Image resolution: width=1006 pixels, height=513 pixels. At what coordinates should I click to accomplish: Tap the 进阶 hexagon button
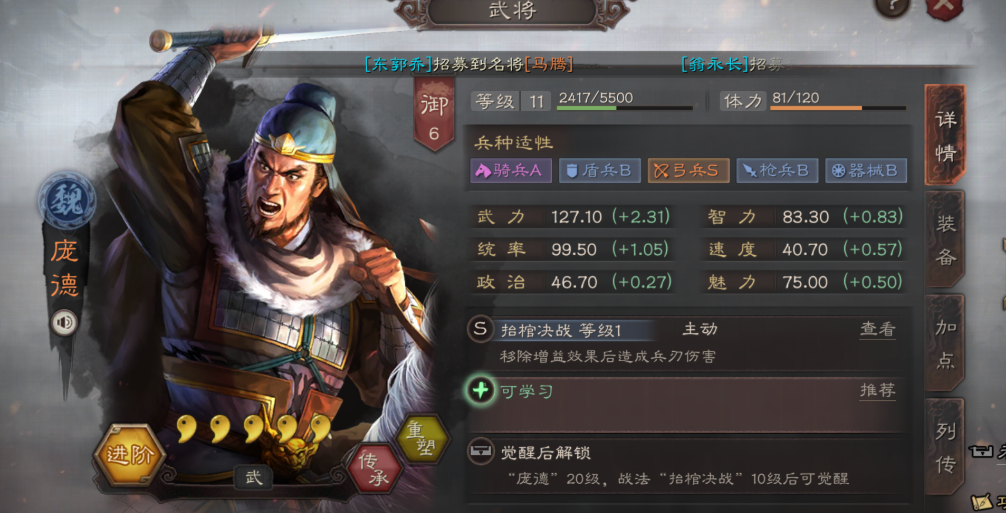pyautogui.click(x=130, y=455)
